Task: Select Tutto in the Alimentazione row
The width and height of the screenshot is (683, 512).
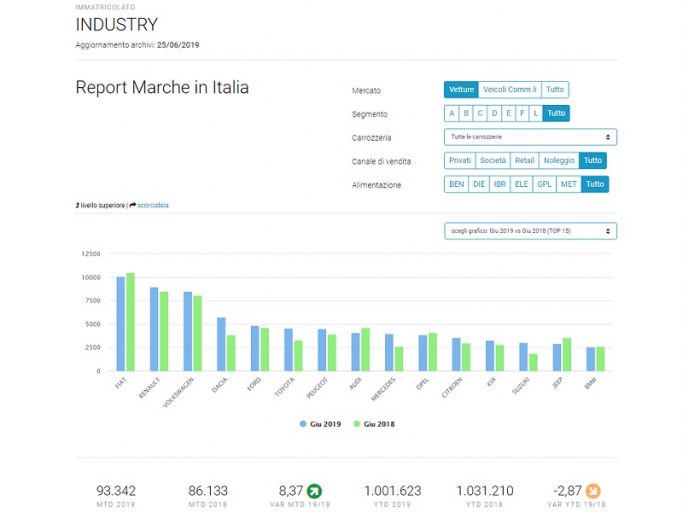Action: (595, 184)
